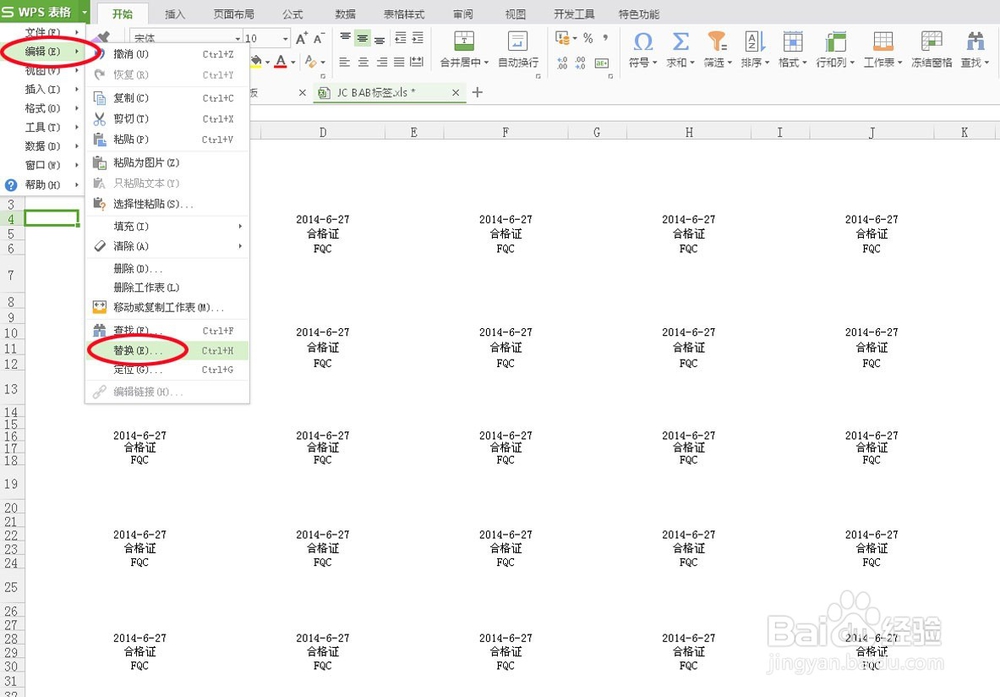Viewport: 1000px width, 697px height.
Task: Open the 开发工具 (Developer) ribbon tab
Action: (x=574, y=13)
